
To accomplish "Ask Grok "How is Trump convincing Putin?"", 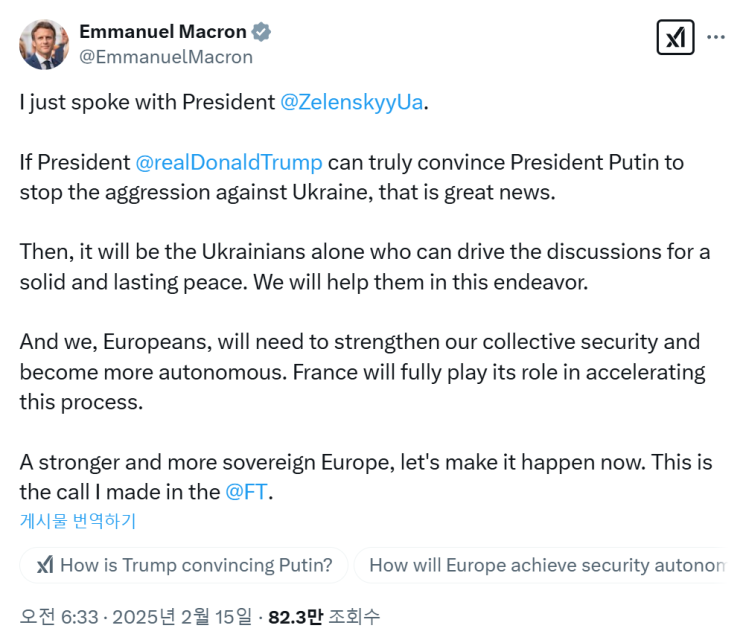I will tap(184, 565).
